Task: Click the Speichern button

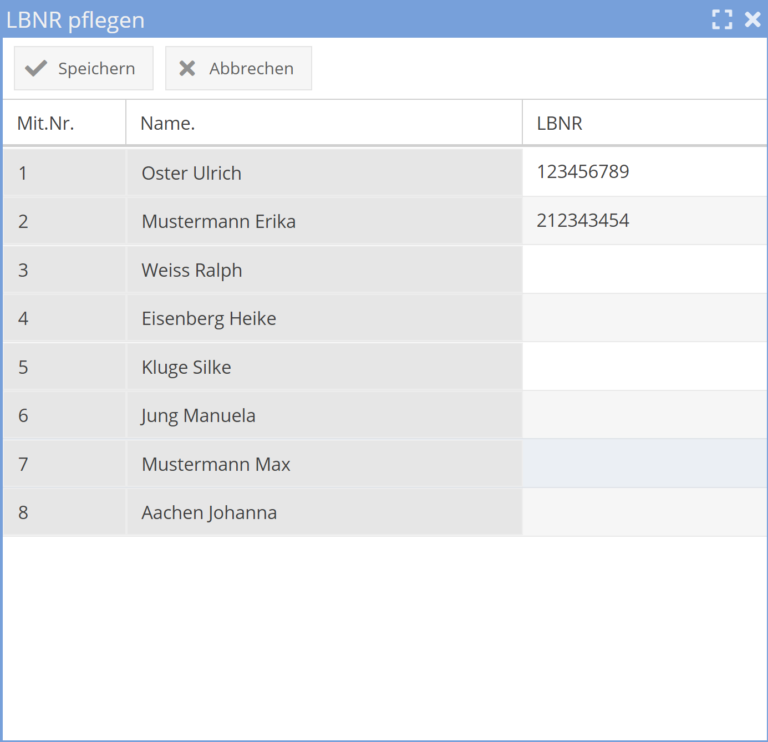Action: tap(83, 69)
